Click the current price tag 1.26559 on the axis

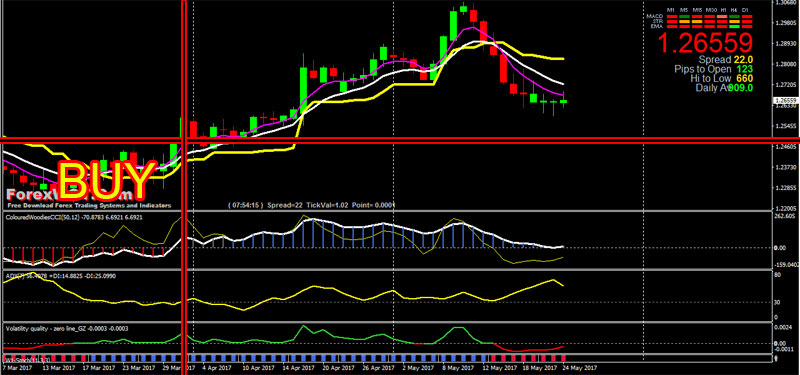tap(786, 101)
